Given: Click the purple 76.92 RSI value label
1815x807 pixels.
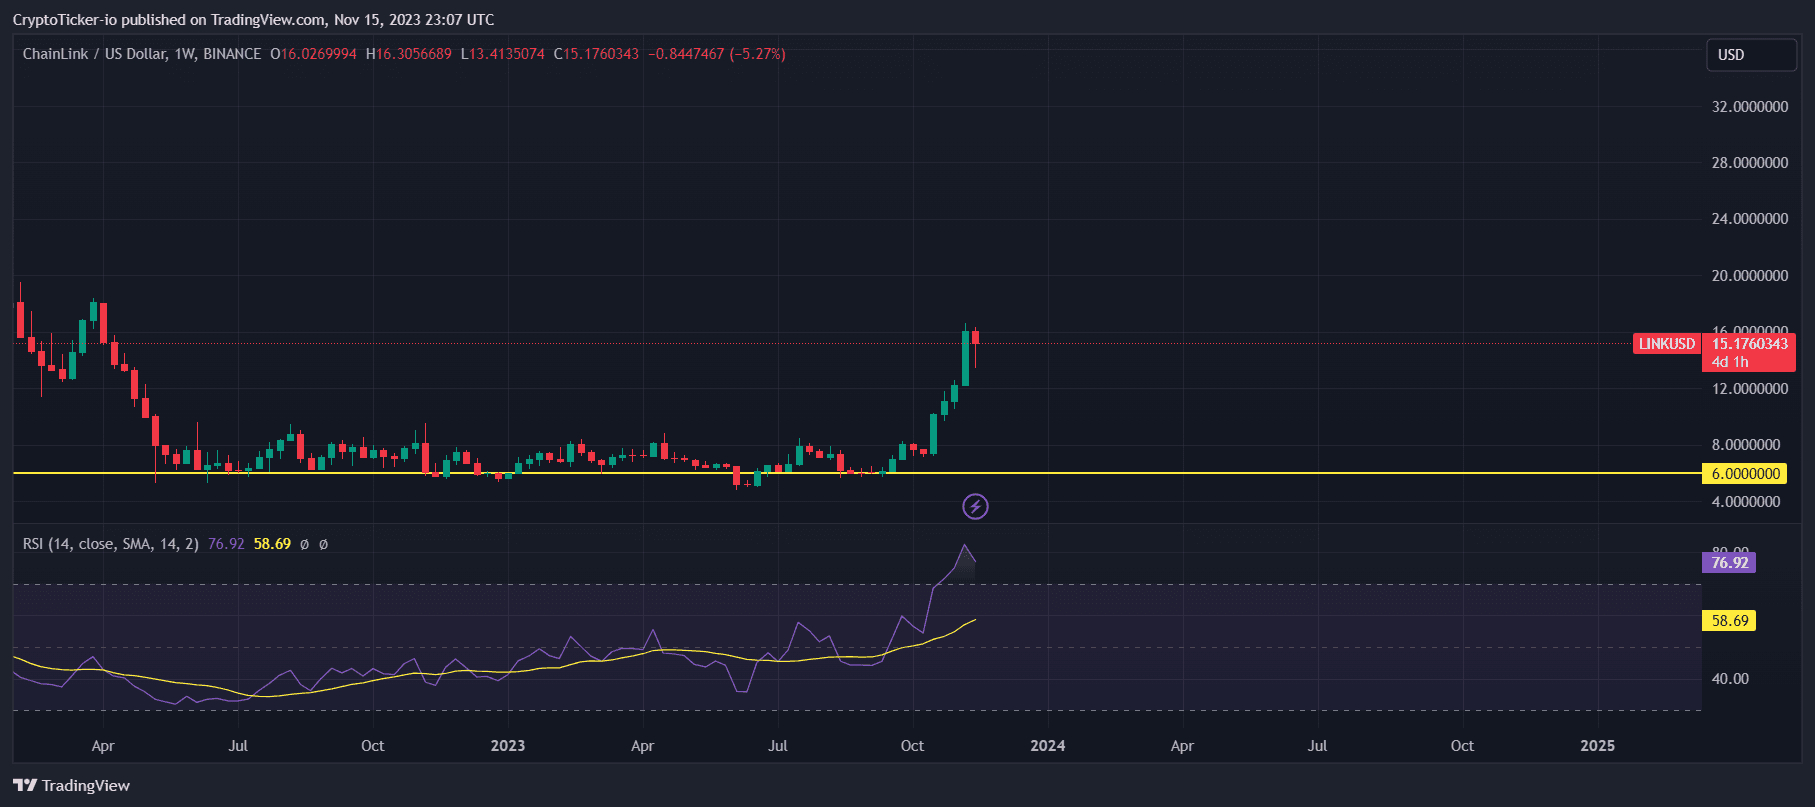Looking at the screenshot, I should click(x=1729, y=563).
